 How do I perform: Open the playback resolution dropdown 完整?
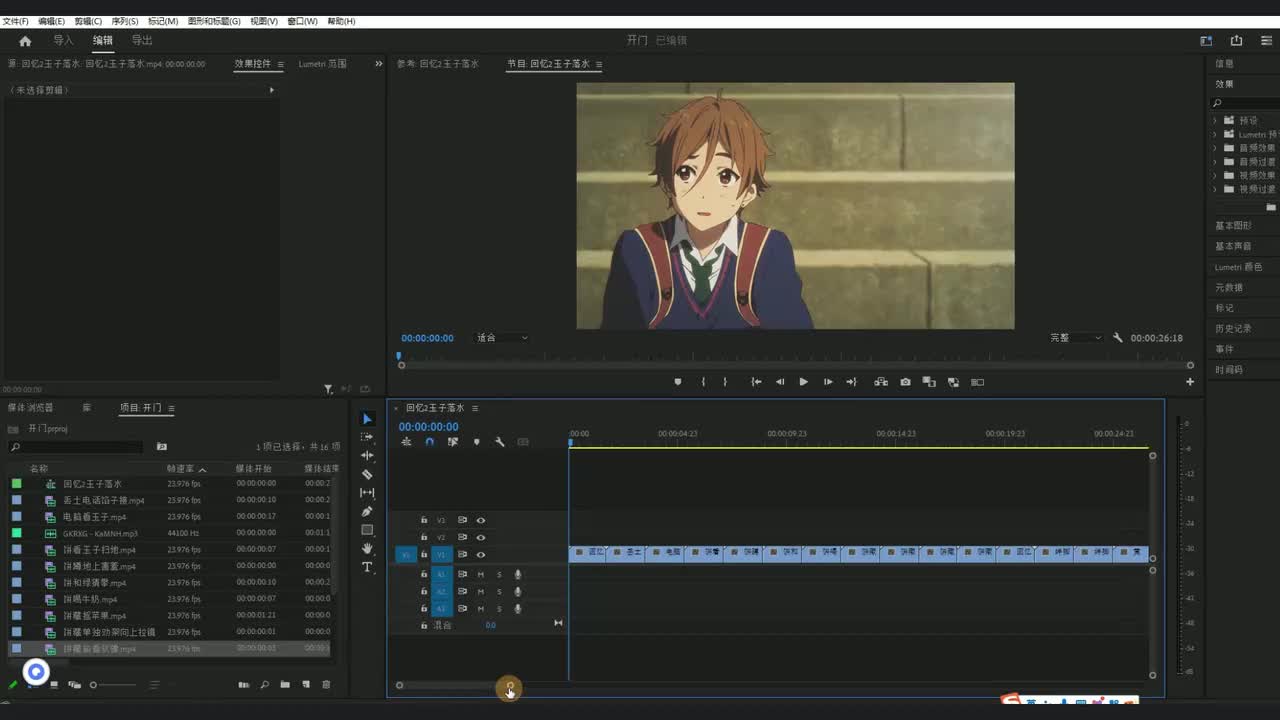click(1076, 338)
